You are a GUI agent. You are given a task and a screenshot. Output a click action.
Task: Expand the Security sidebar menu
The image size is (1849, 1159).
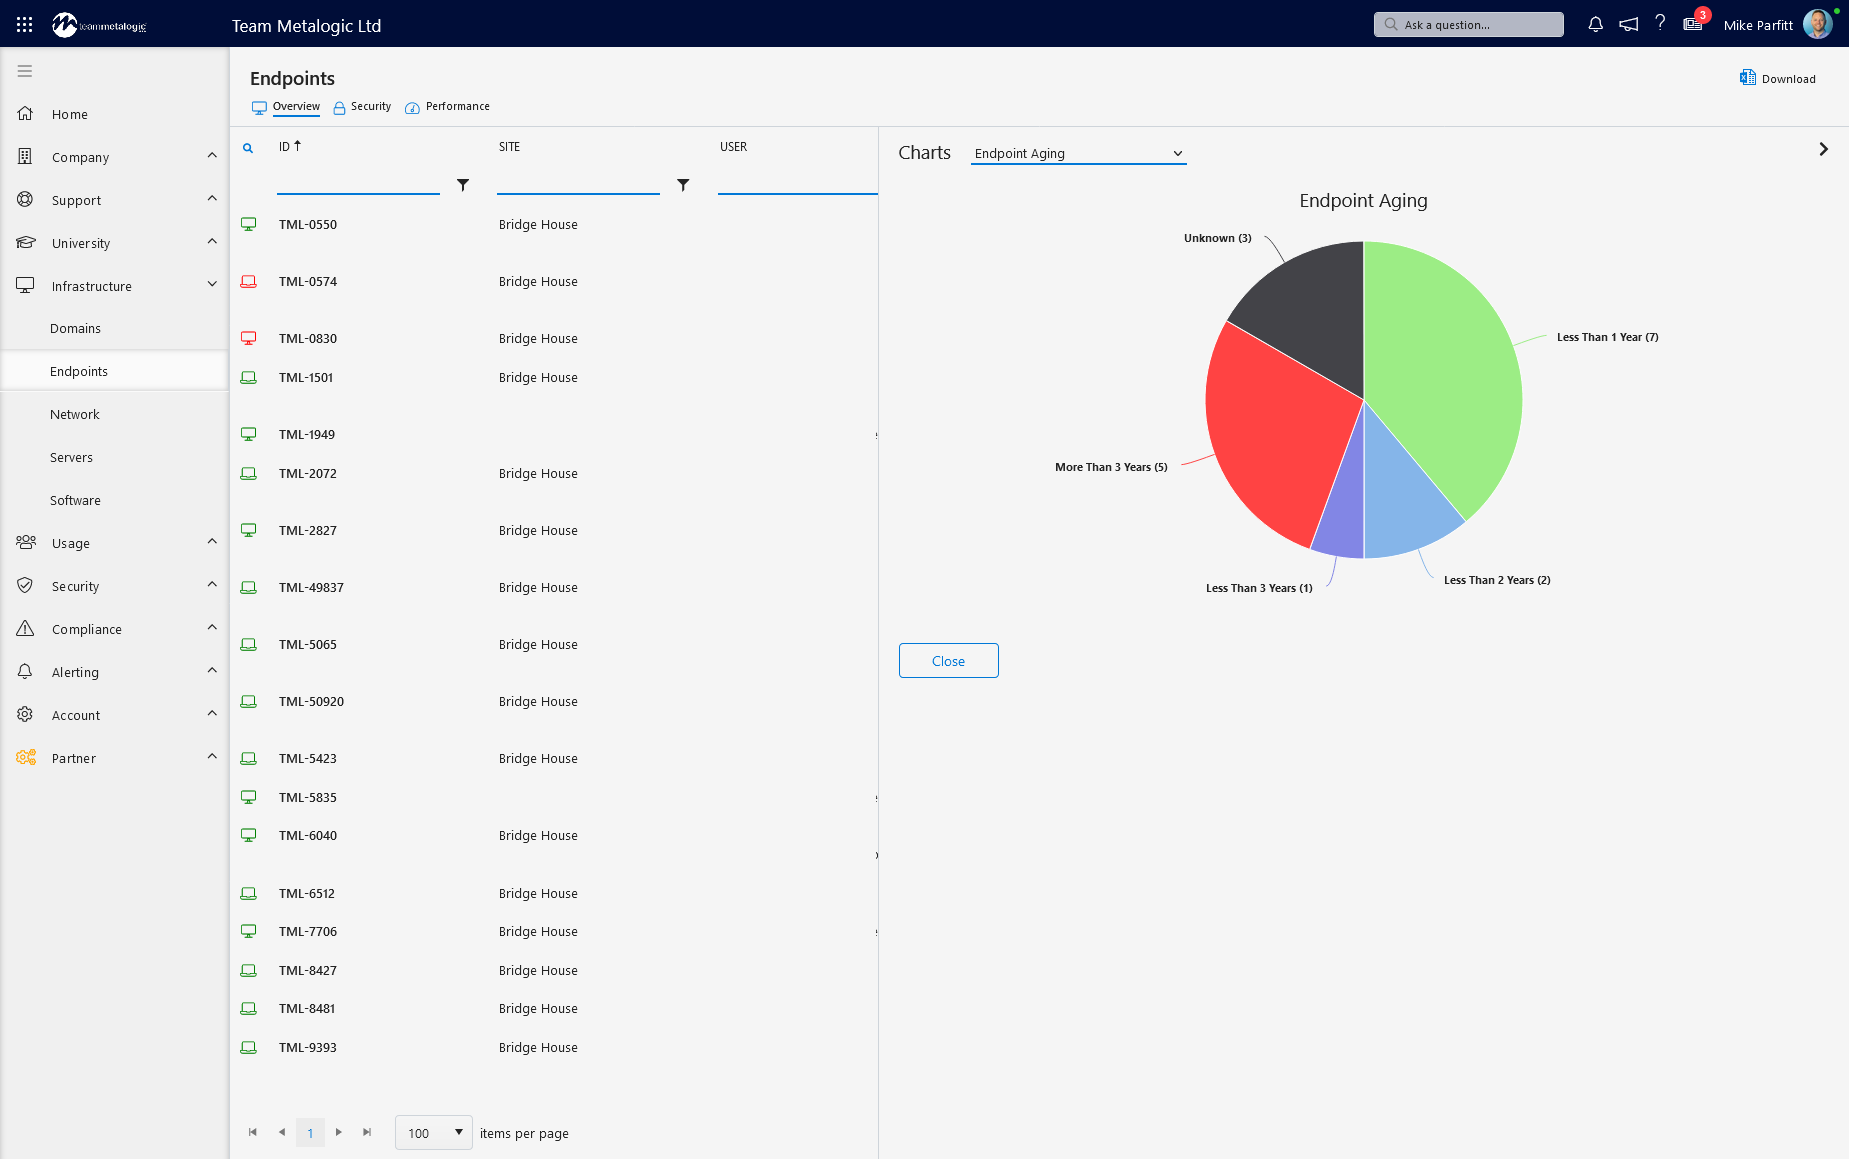pyautogui.click(x=212, y=585)
